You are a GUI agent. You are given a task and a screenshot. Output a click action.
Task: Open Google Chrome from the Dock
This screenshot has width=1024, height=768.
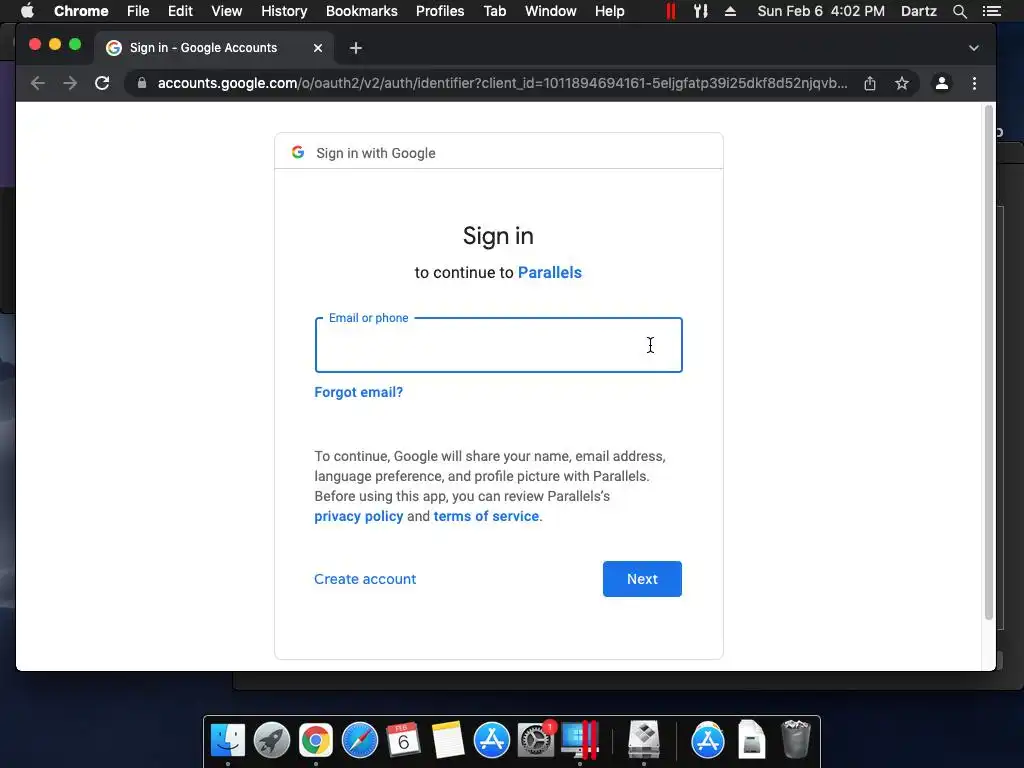pyautogui.click(x=315, y=740)
